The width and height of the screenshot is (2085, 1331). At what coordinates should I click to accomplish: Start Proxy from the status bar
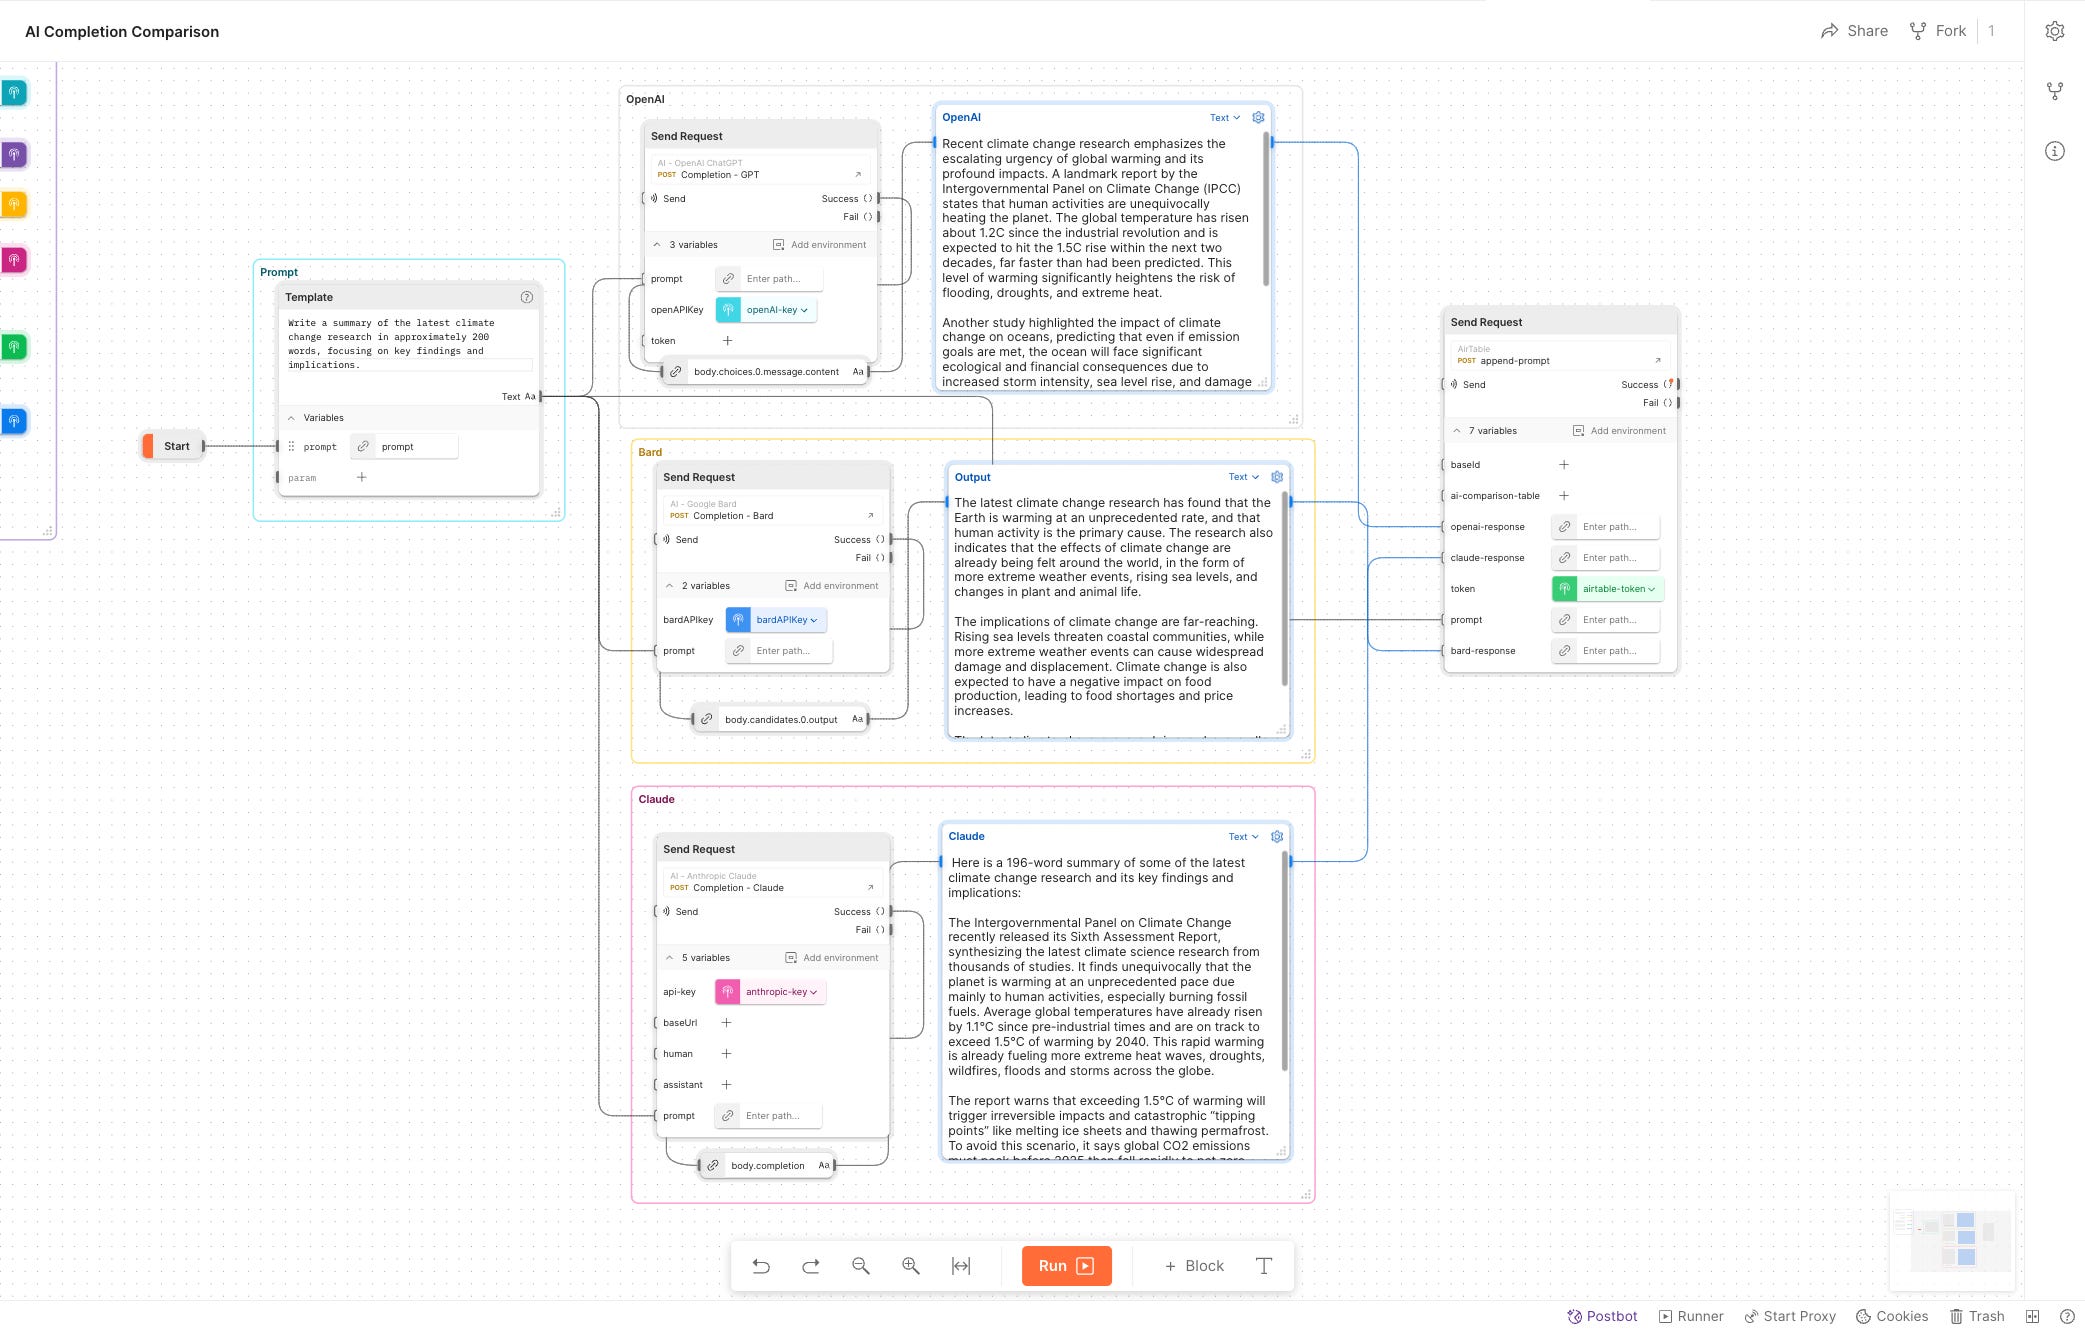1790,1316
